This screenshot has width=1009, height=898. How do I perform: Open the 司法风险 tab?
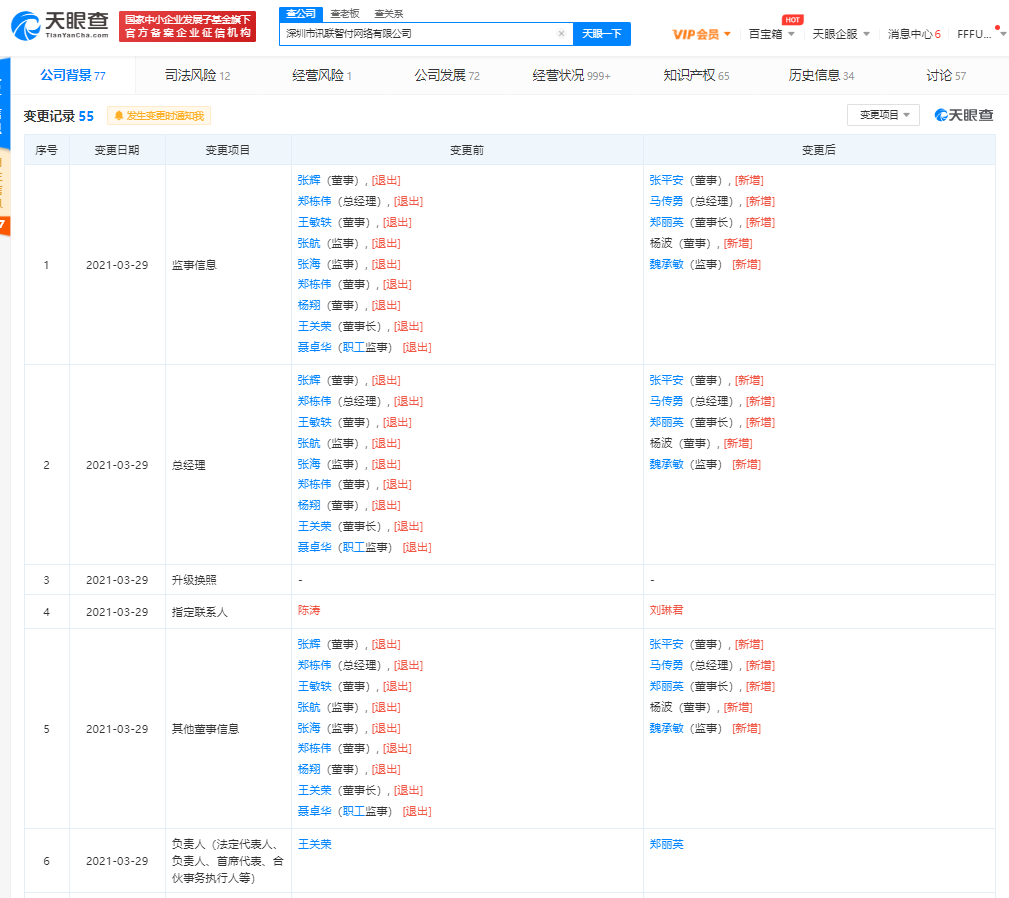197,75
